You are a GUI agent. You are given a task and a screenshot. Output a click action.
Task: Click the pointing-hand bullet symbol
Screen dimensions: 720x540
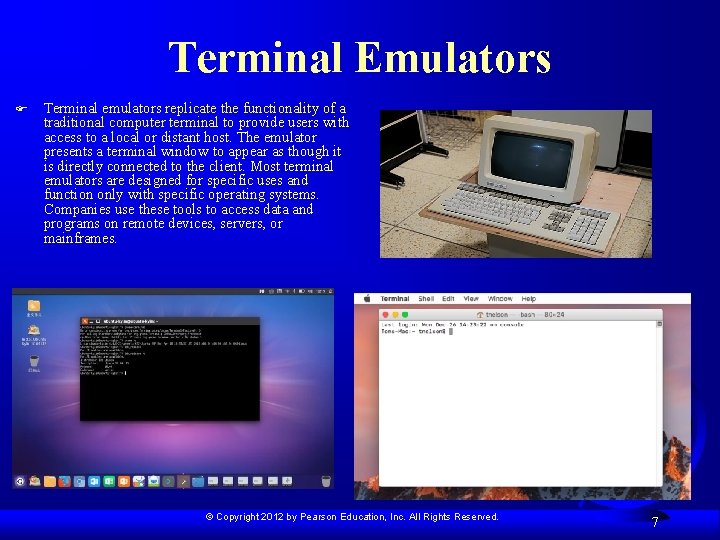coord(21,109)
